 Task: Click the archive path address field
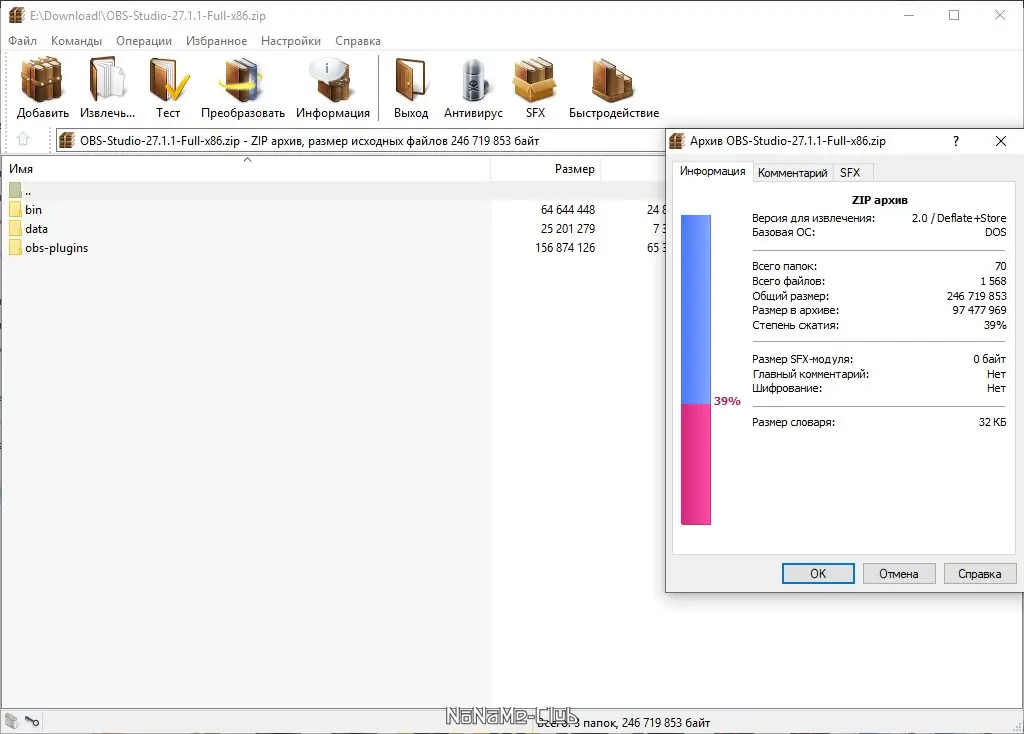click(360, 140)
